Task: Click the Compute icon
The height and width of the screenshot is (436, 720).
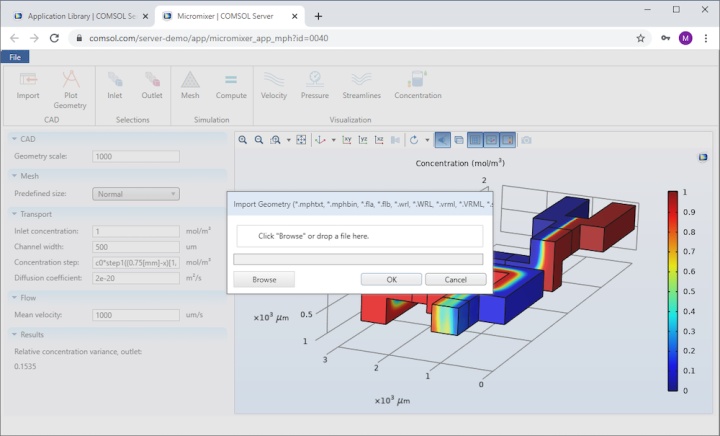Action: click(231, 80)
